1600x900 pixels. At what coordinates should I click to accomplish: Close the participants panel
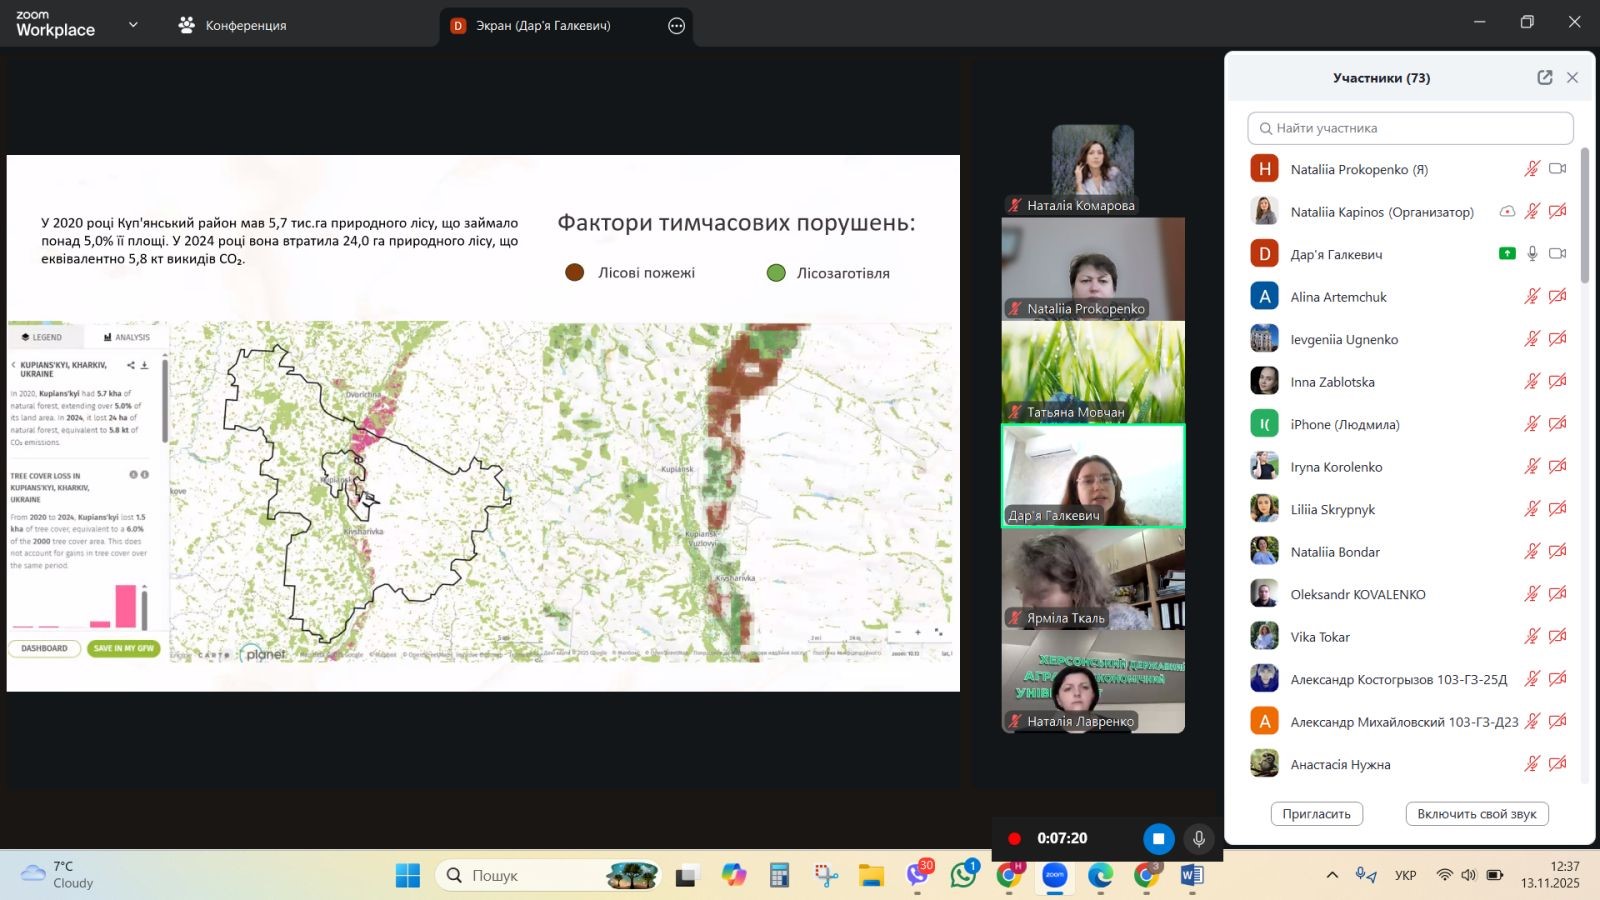pos(1572,78)
